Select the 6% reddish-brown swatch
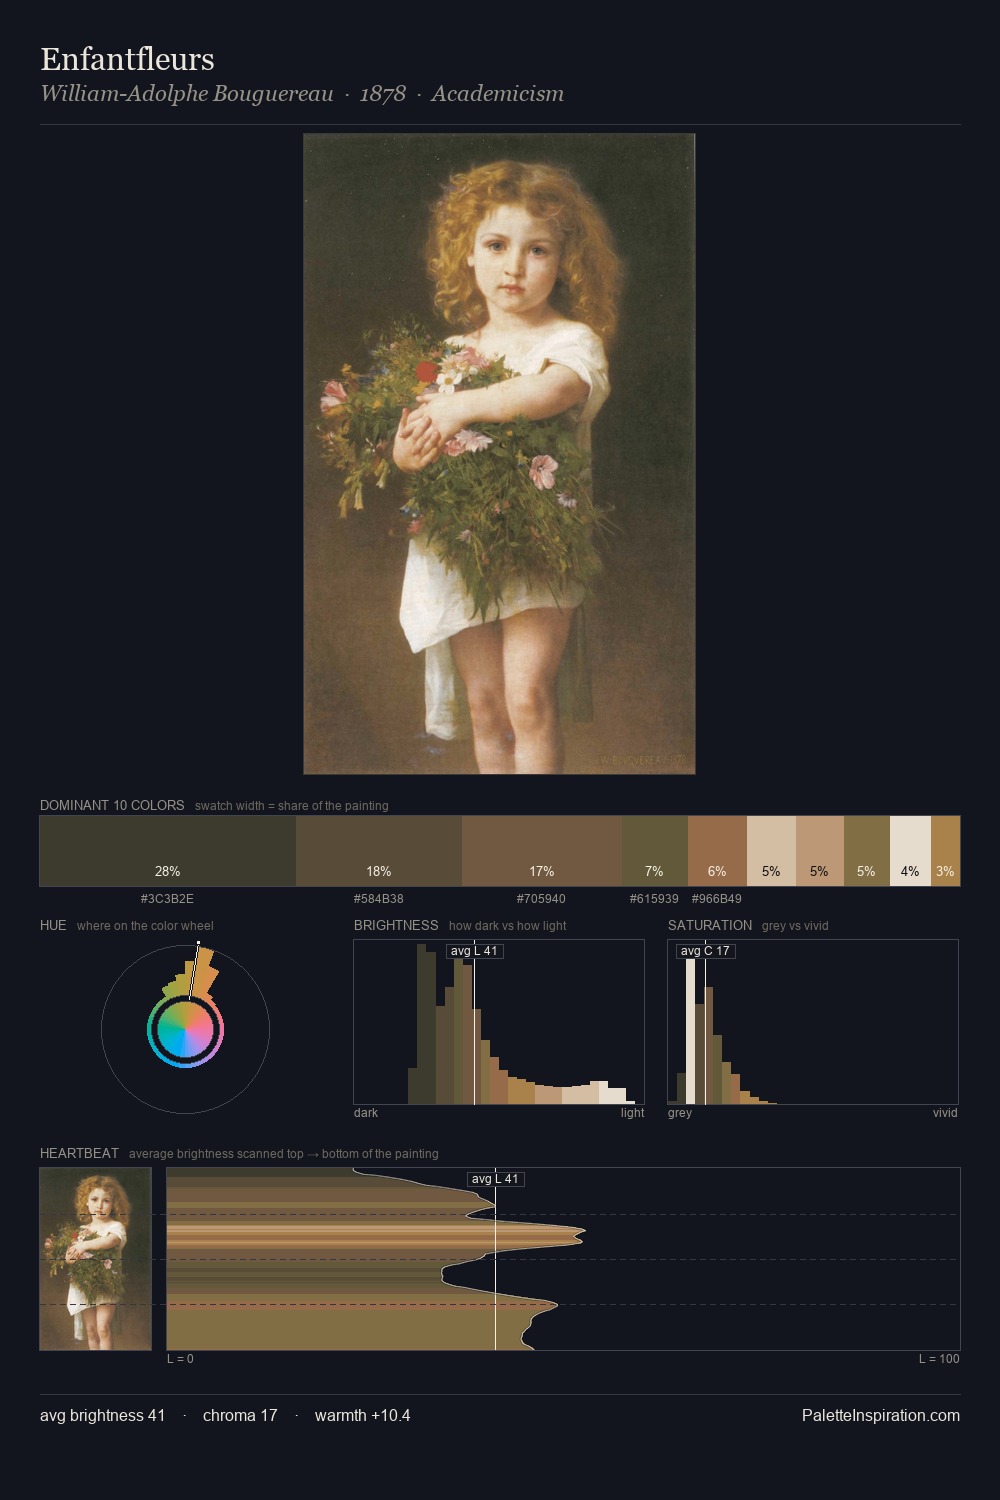Screen dimensions: 1000x1500 [x=717, y=851]
